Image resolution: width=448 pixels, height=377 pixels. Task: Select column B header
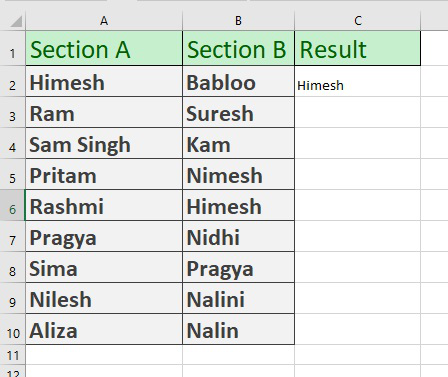tap(238, 21)
